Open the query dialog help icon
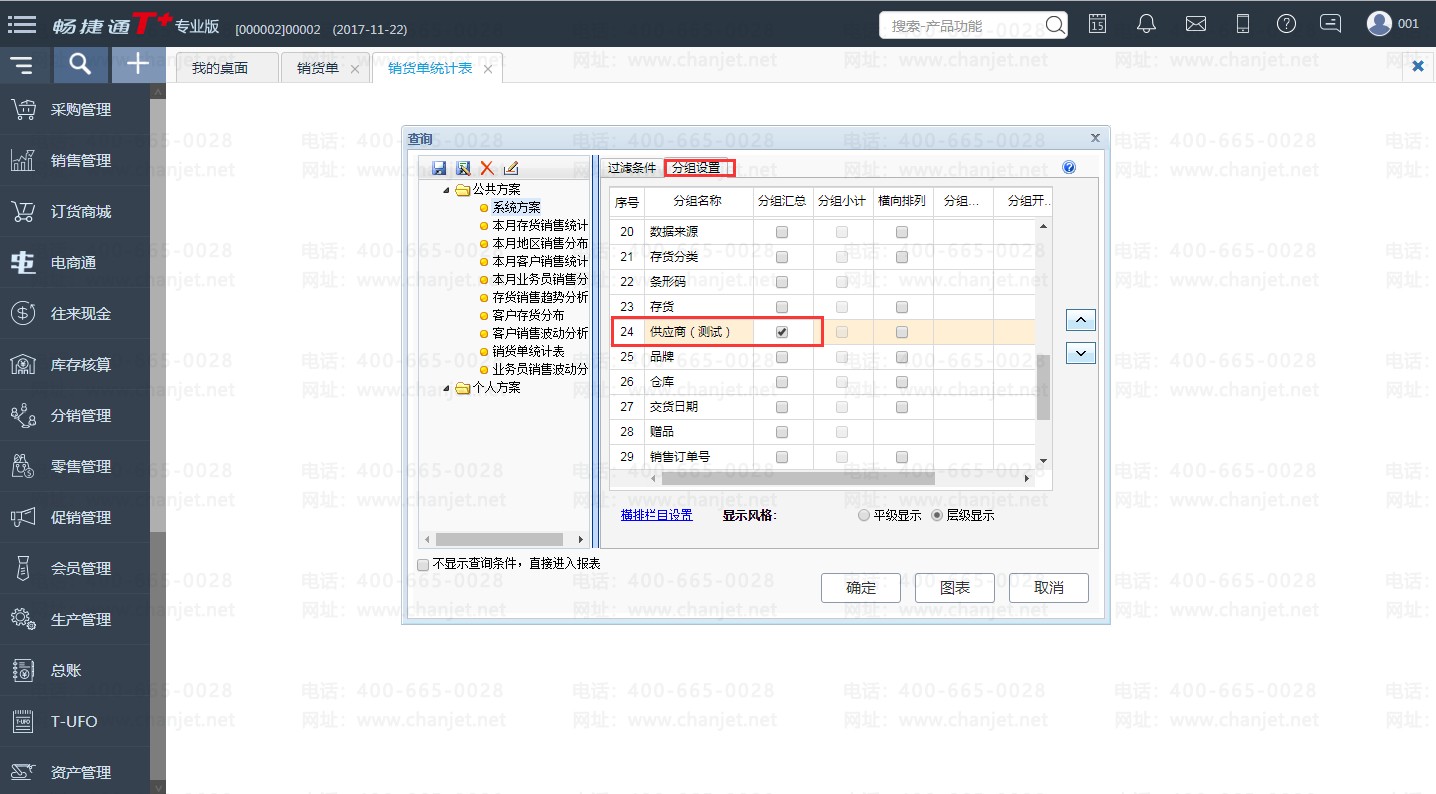This screenshot has height=794, width=1436. [1069, 167]
